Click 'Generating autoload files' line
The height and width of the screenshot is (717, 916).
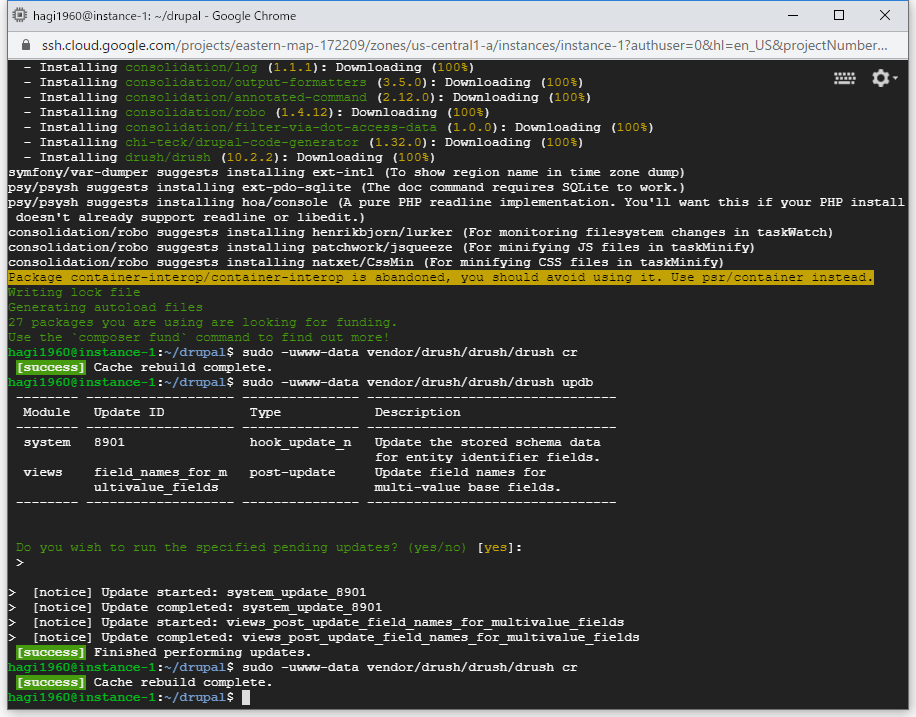[106, 307]
